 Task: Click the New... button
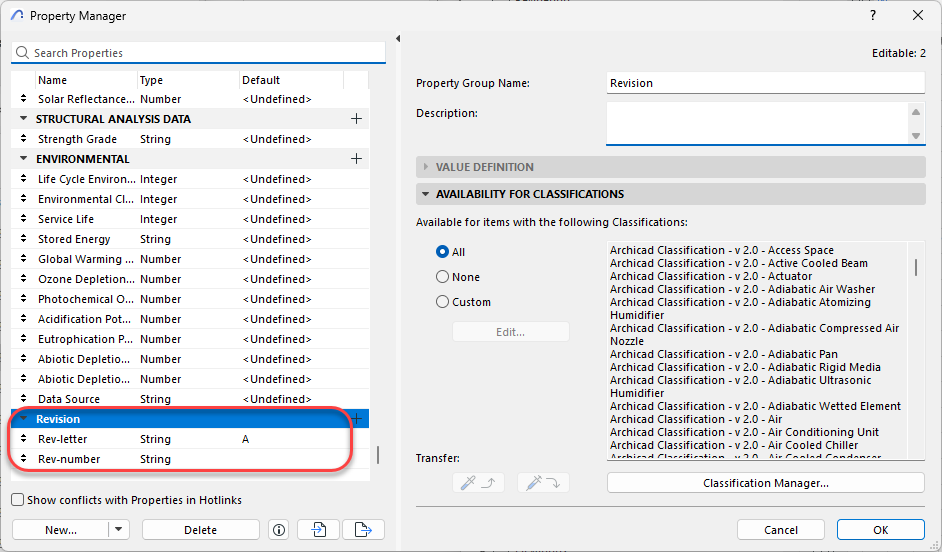point(61,530)
